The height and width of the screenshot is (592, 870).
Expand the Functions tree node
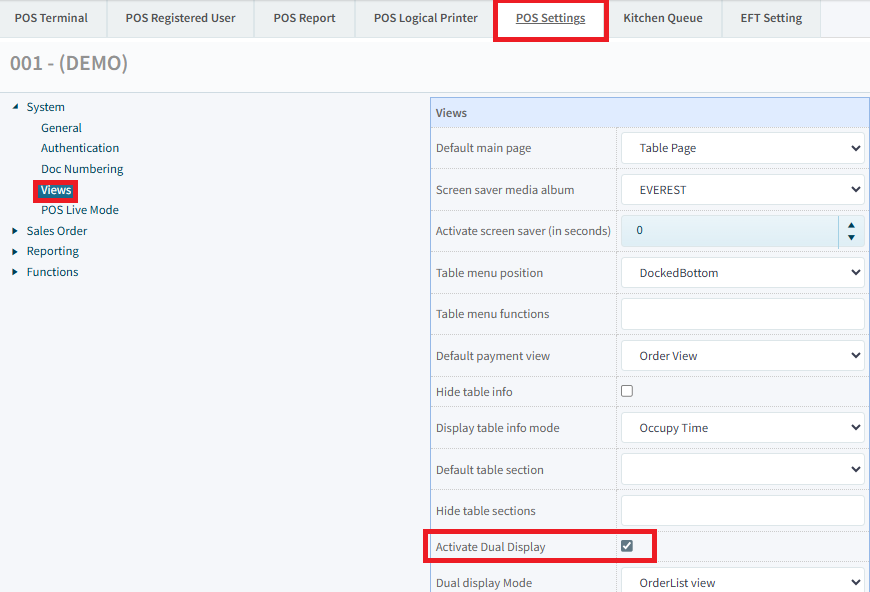pyautogui.click(x=15, y=272)
